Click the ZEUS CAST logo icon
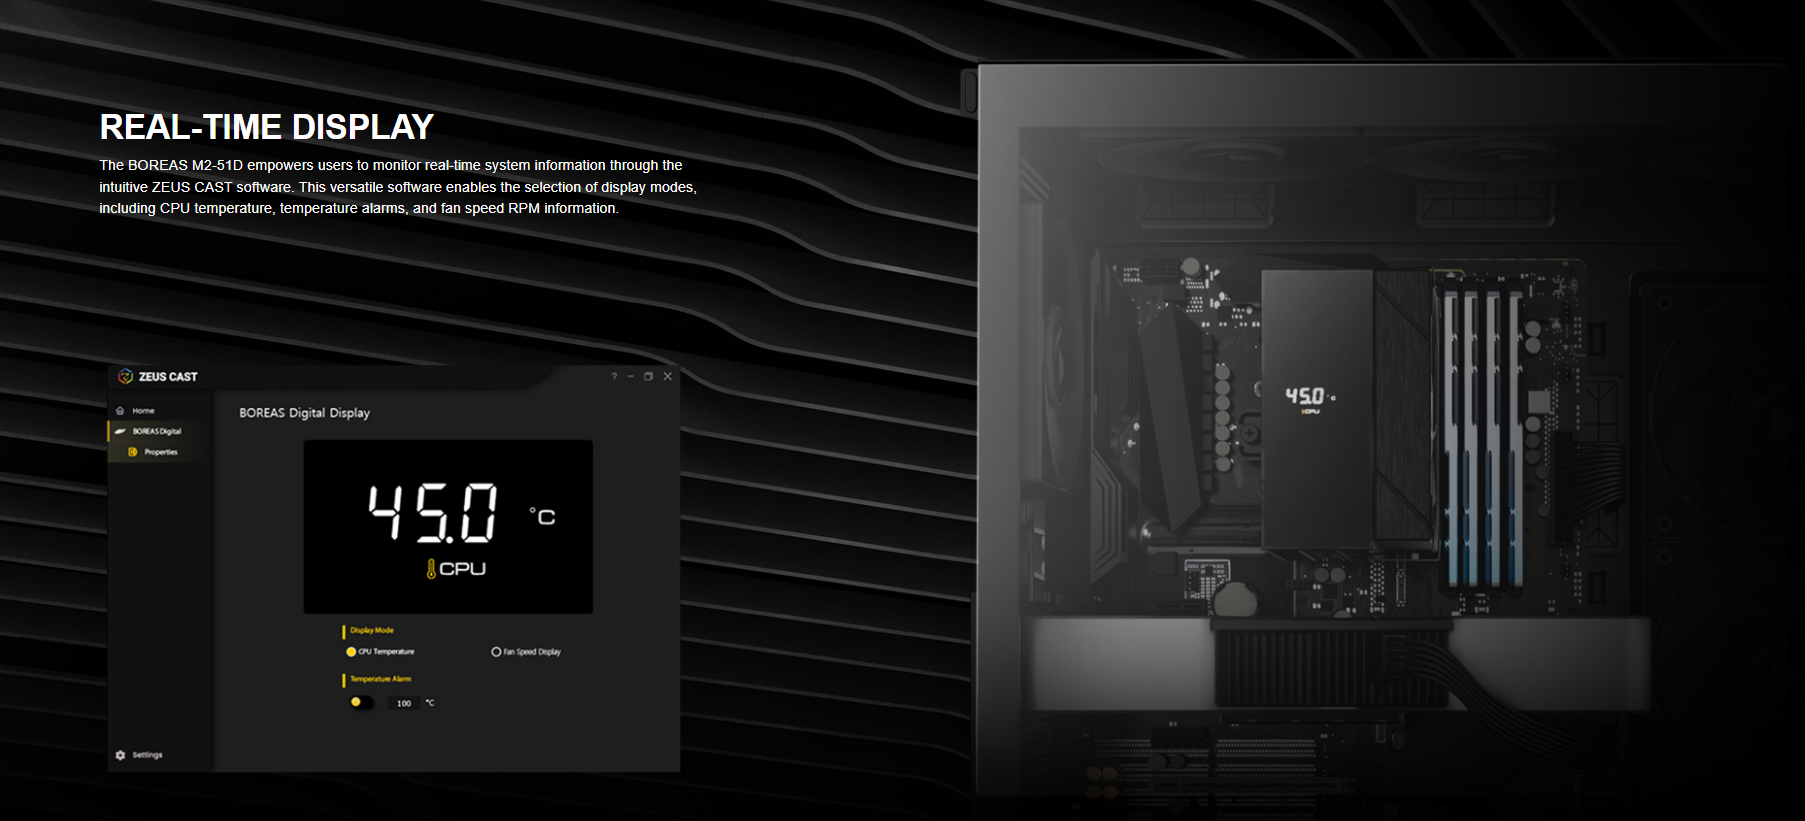1805x821 pixels. pyautogui.click(x=125, y=377)
